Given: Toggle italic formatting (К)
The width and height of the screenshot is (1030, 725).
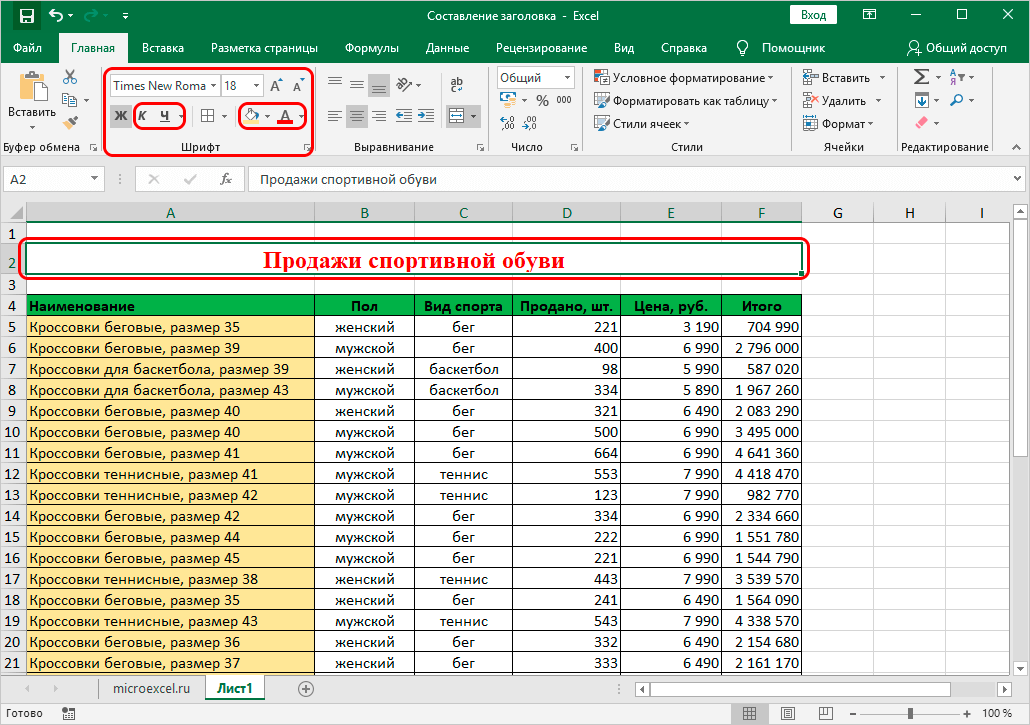Looking at the screenshot, I should (142, 116).
